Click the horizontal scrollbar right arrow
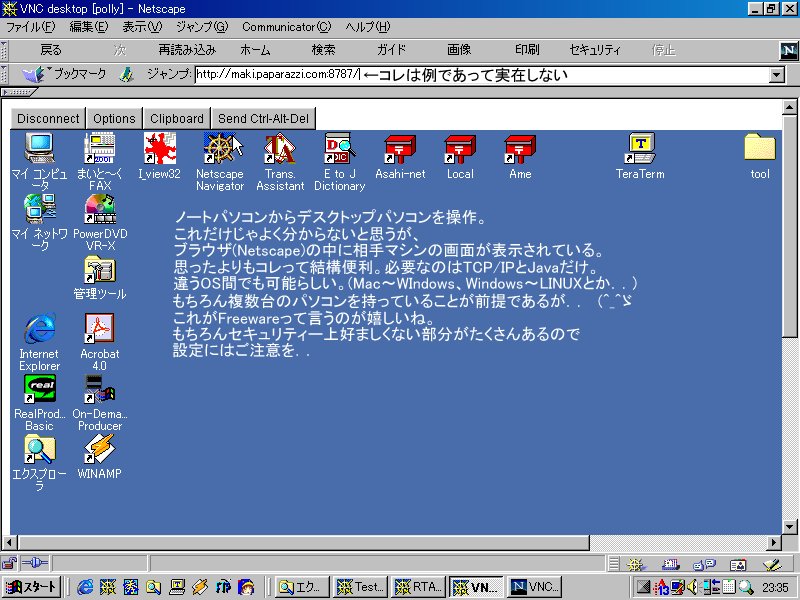The height and width of the screenshot is (600, 800). pos(774,542)
